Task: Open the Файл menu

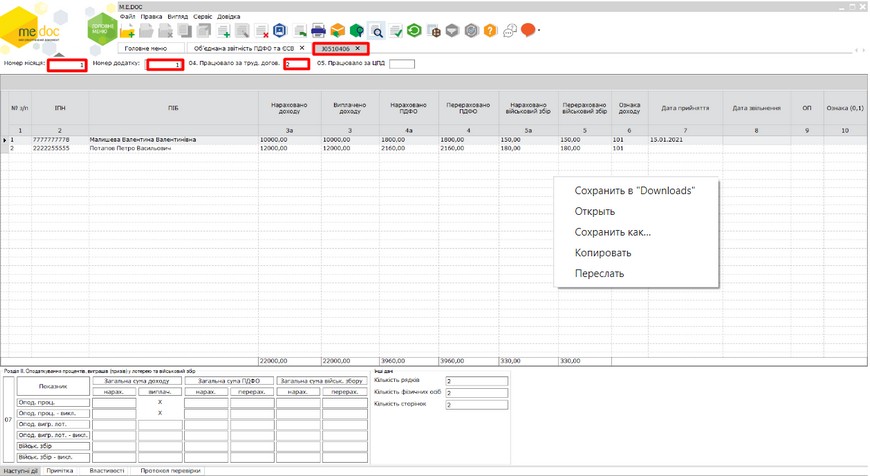Action: coord(127,17)
